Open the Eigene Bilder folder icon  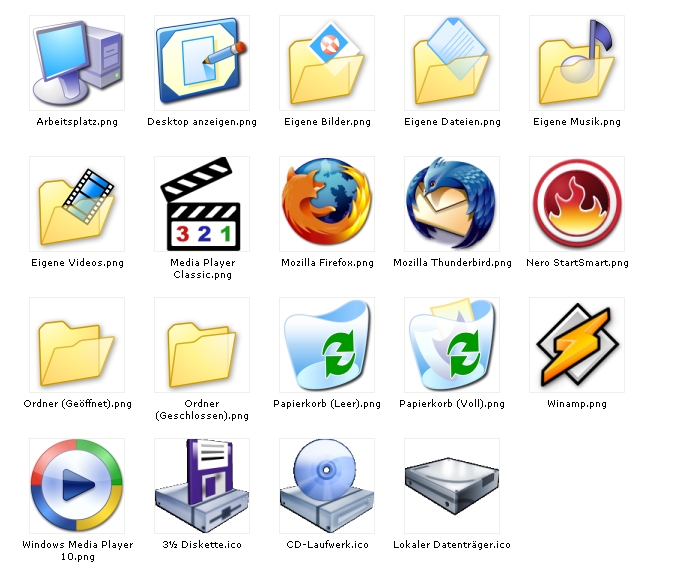327,63
